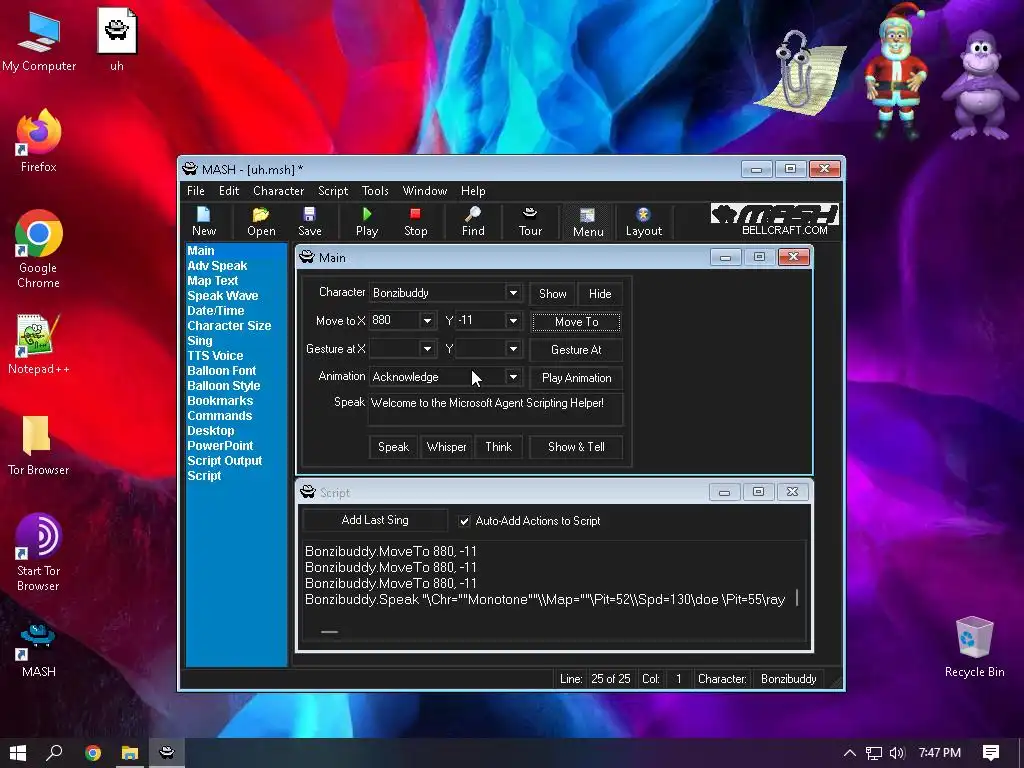Viewport: 1024px width, 768px height.
Task: Click the Add Last Sing button
Action: point(375,520)
